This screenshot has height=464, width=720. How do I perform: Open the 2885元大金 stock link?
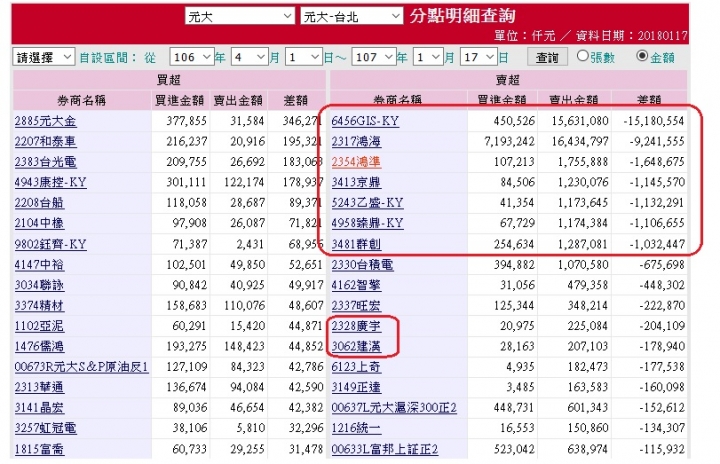(x=45, y=121)
